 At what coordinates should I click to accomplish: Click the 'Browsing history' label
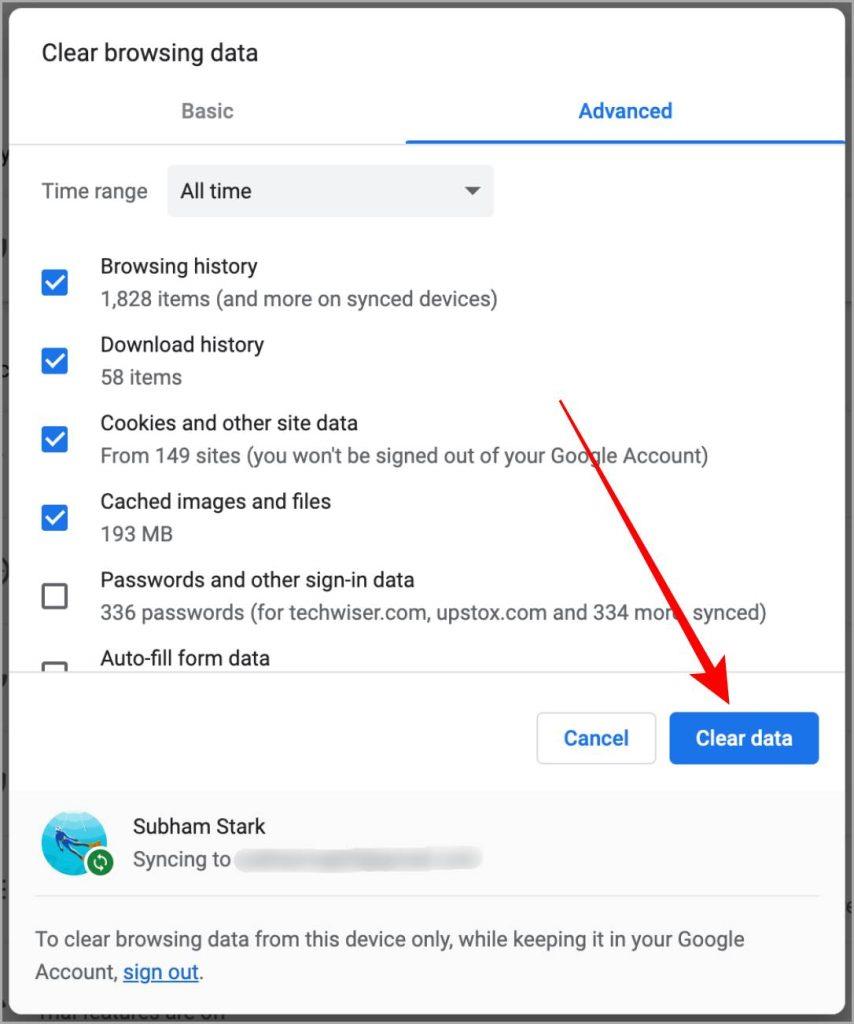click(x=179, y=266)
